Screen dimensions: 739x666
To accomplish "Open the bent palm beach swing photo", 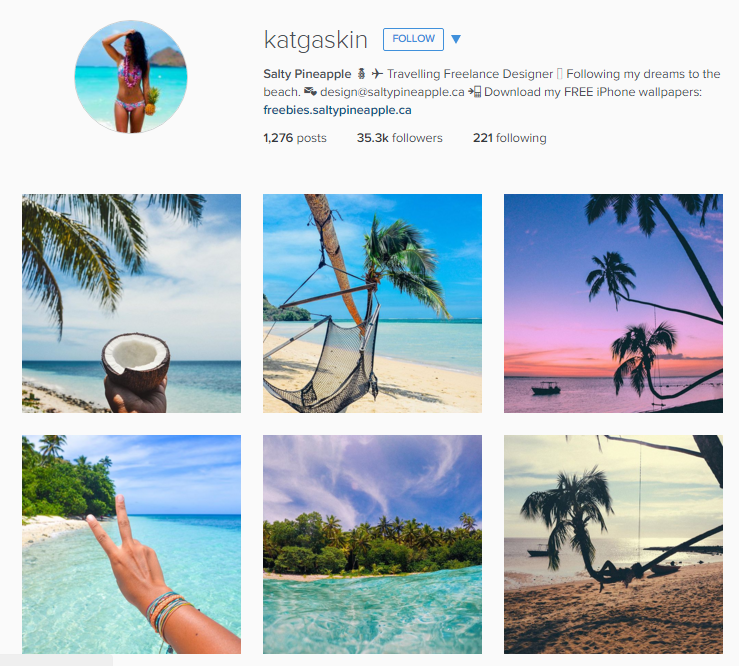I will pyautogui.click(x=613, y=544).
